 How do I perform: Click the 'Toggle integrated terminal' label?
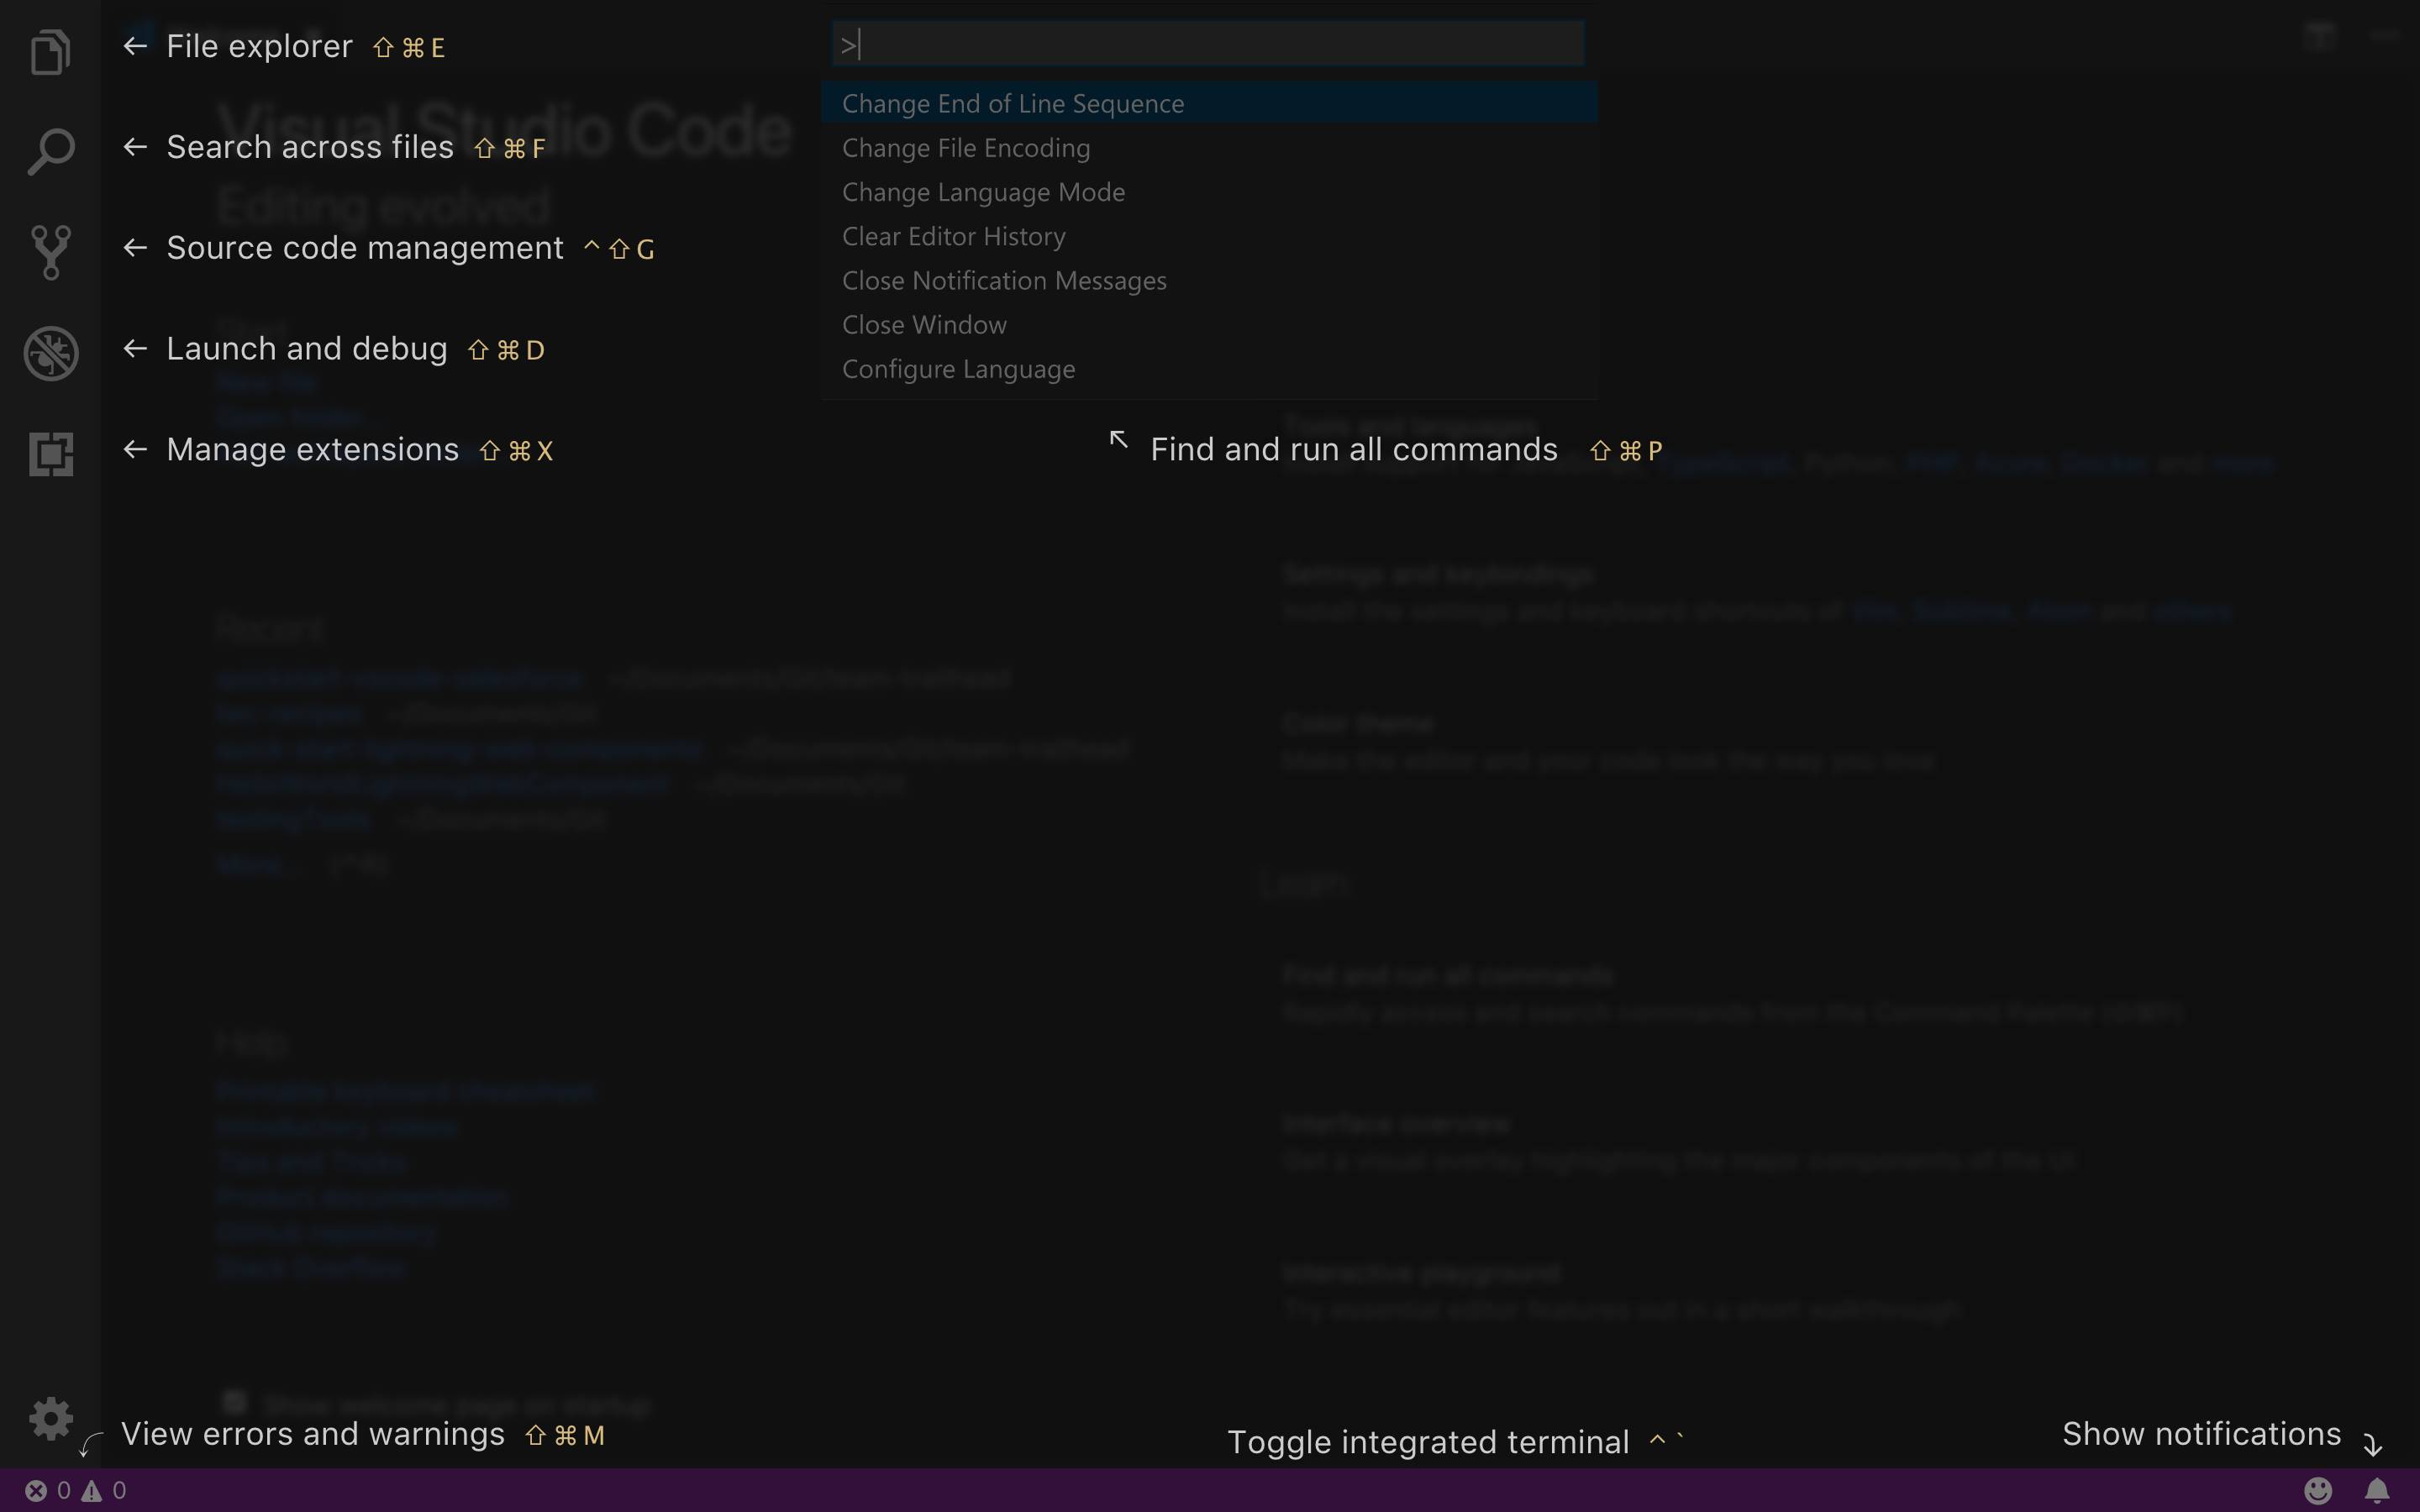pos(1428,1442)
